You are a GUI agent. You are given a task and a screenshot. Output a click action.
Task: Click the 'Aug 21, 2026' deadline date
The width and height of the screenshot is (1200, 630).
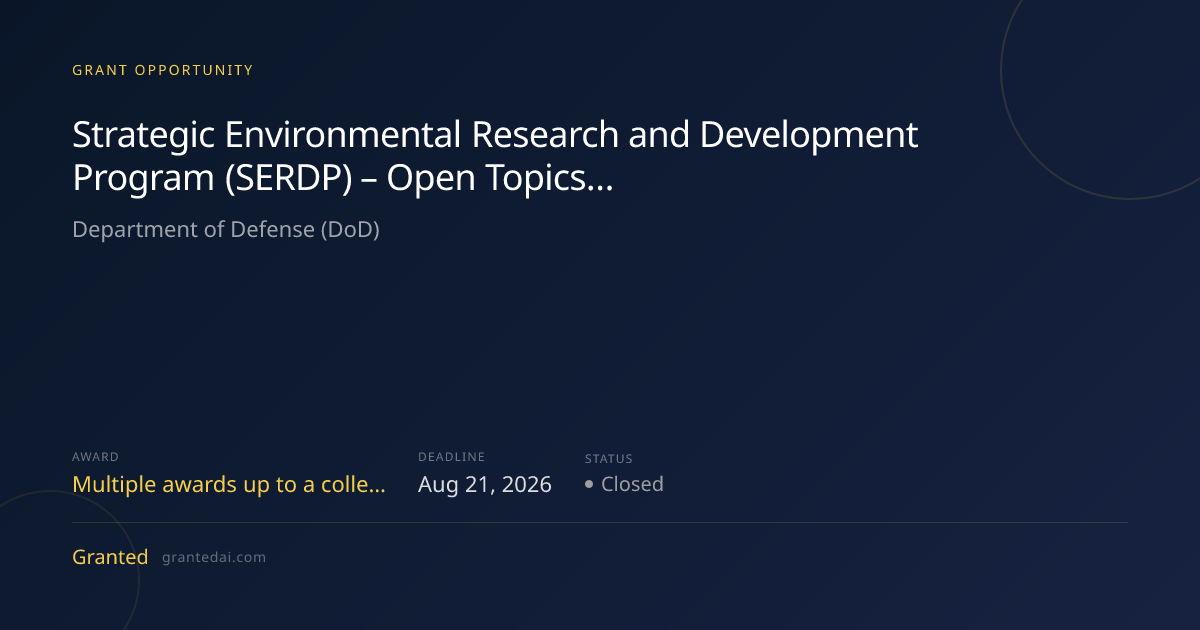485,485
